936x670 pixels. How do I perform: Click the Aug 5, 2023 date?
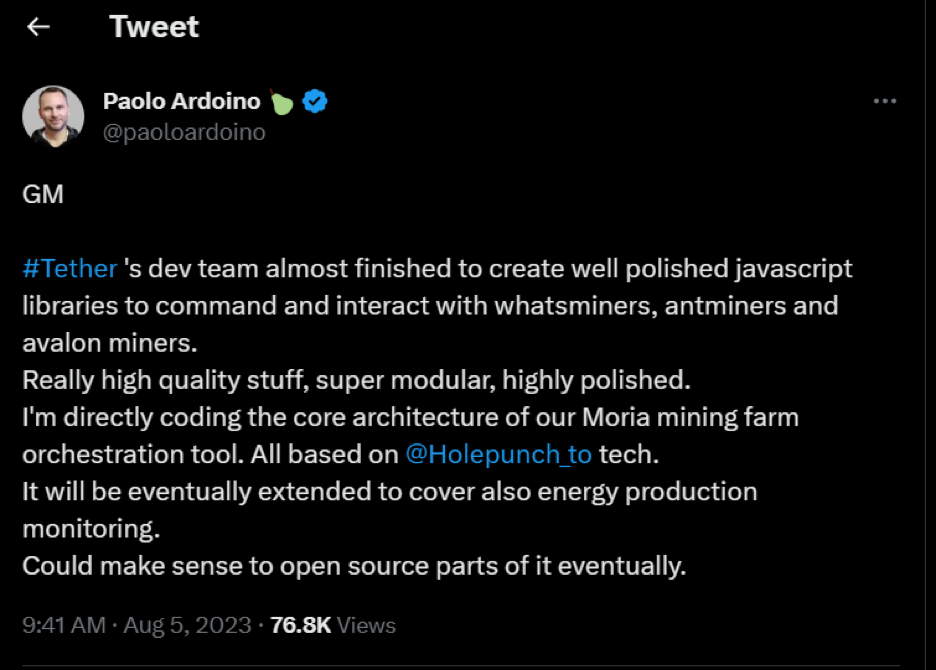coord(187,625)
